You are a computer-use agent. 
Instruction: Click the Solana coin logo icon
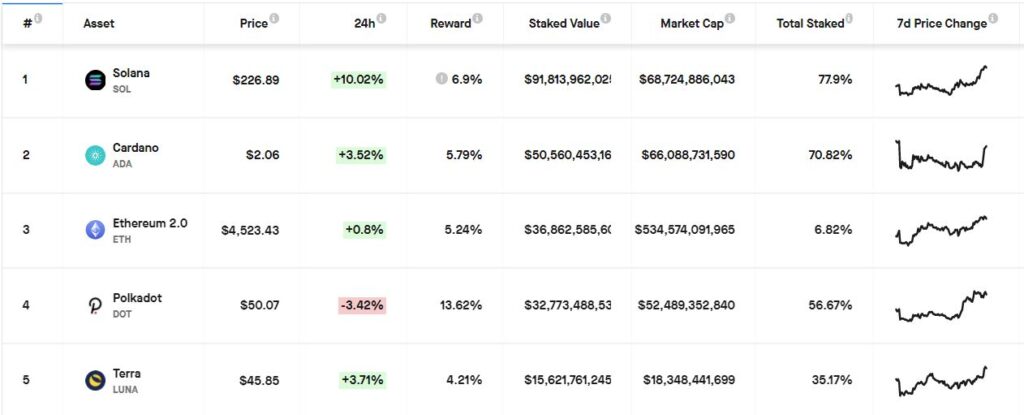96,81
